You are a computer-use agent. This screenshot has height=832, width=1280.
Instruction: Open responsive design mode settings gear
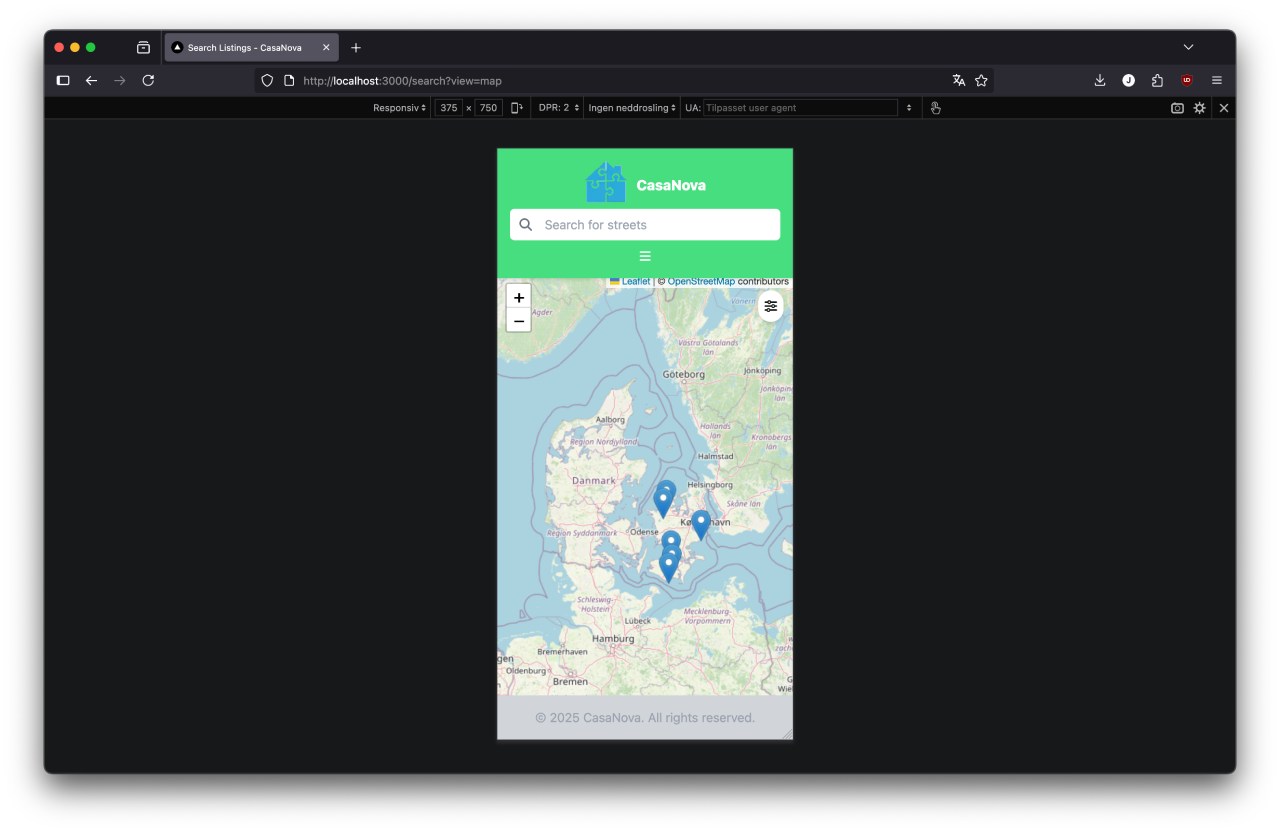(x=1200, y=108)
